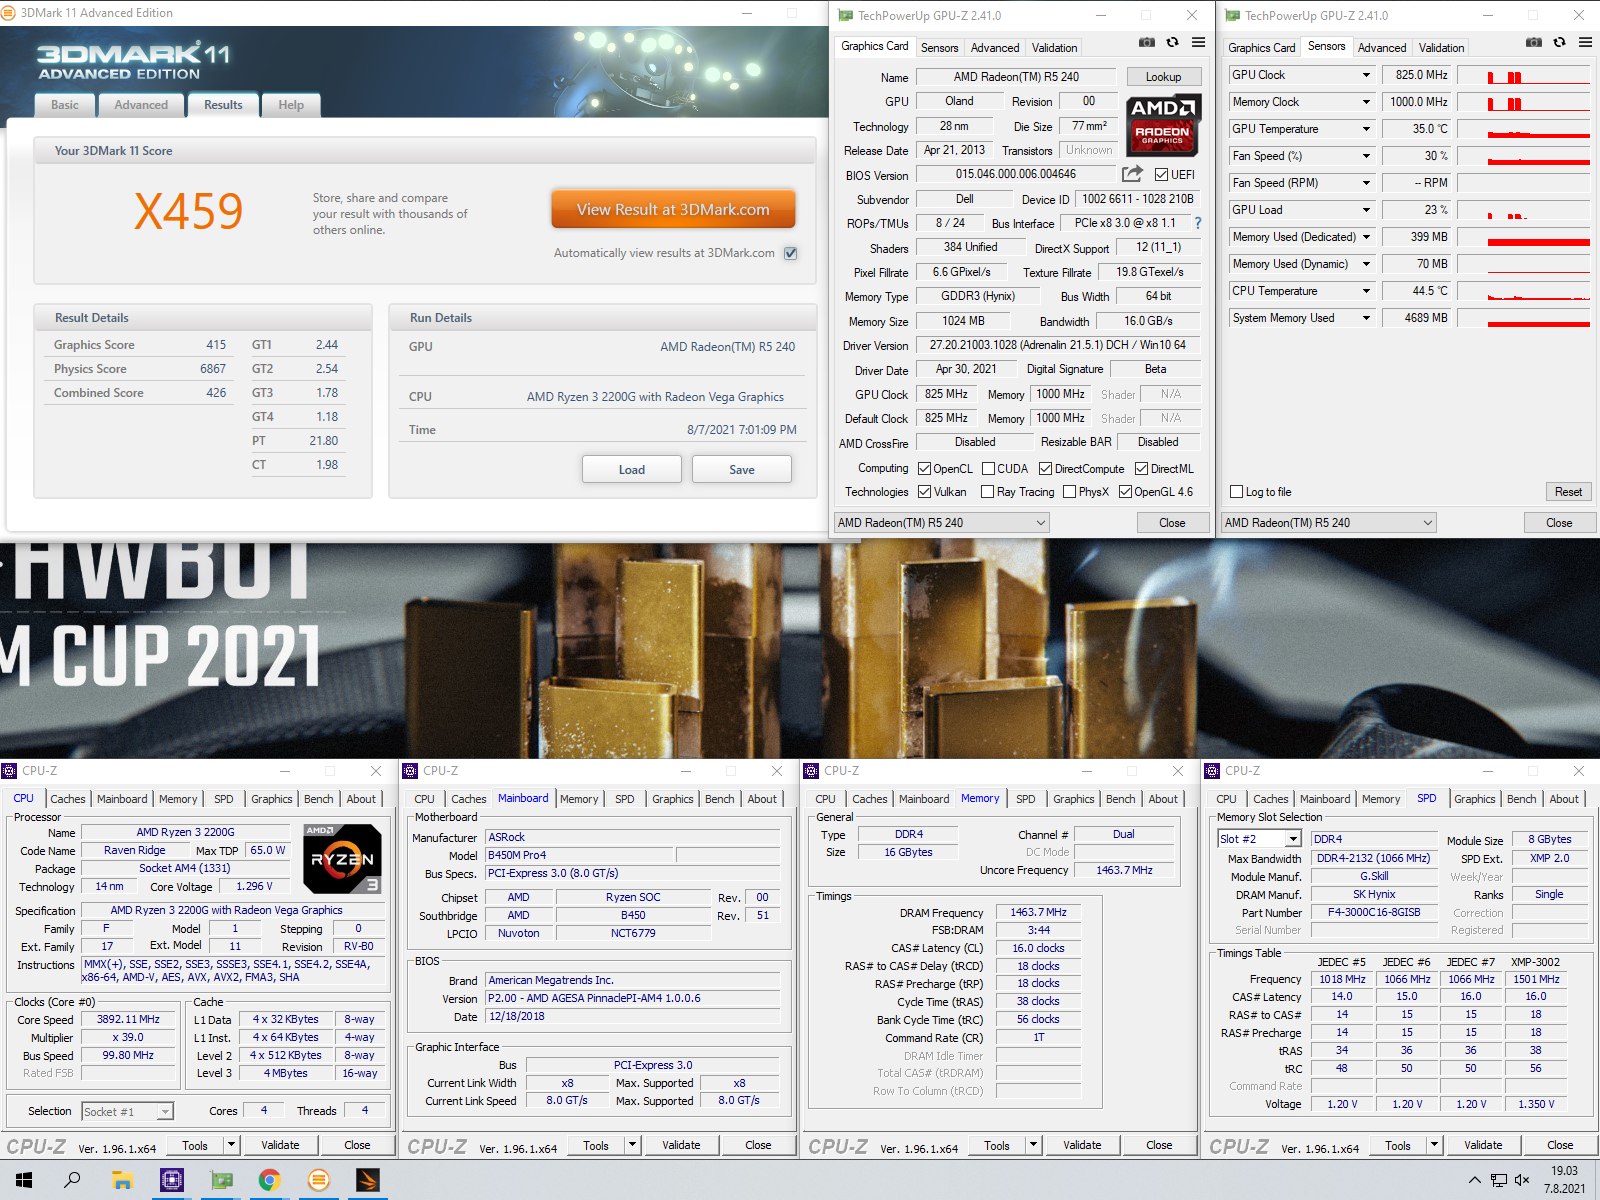Toggle Vulkan checkbox
This screenshot has width=1600, height=1200.
click(x=925, y=492)
